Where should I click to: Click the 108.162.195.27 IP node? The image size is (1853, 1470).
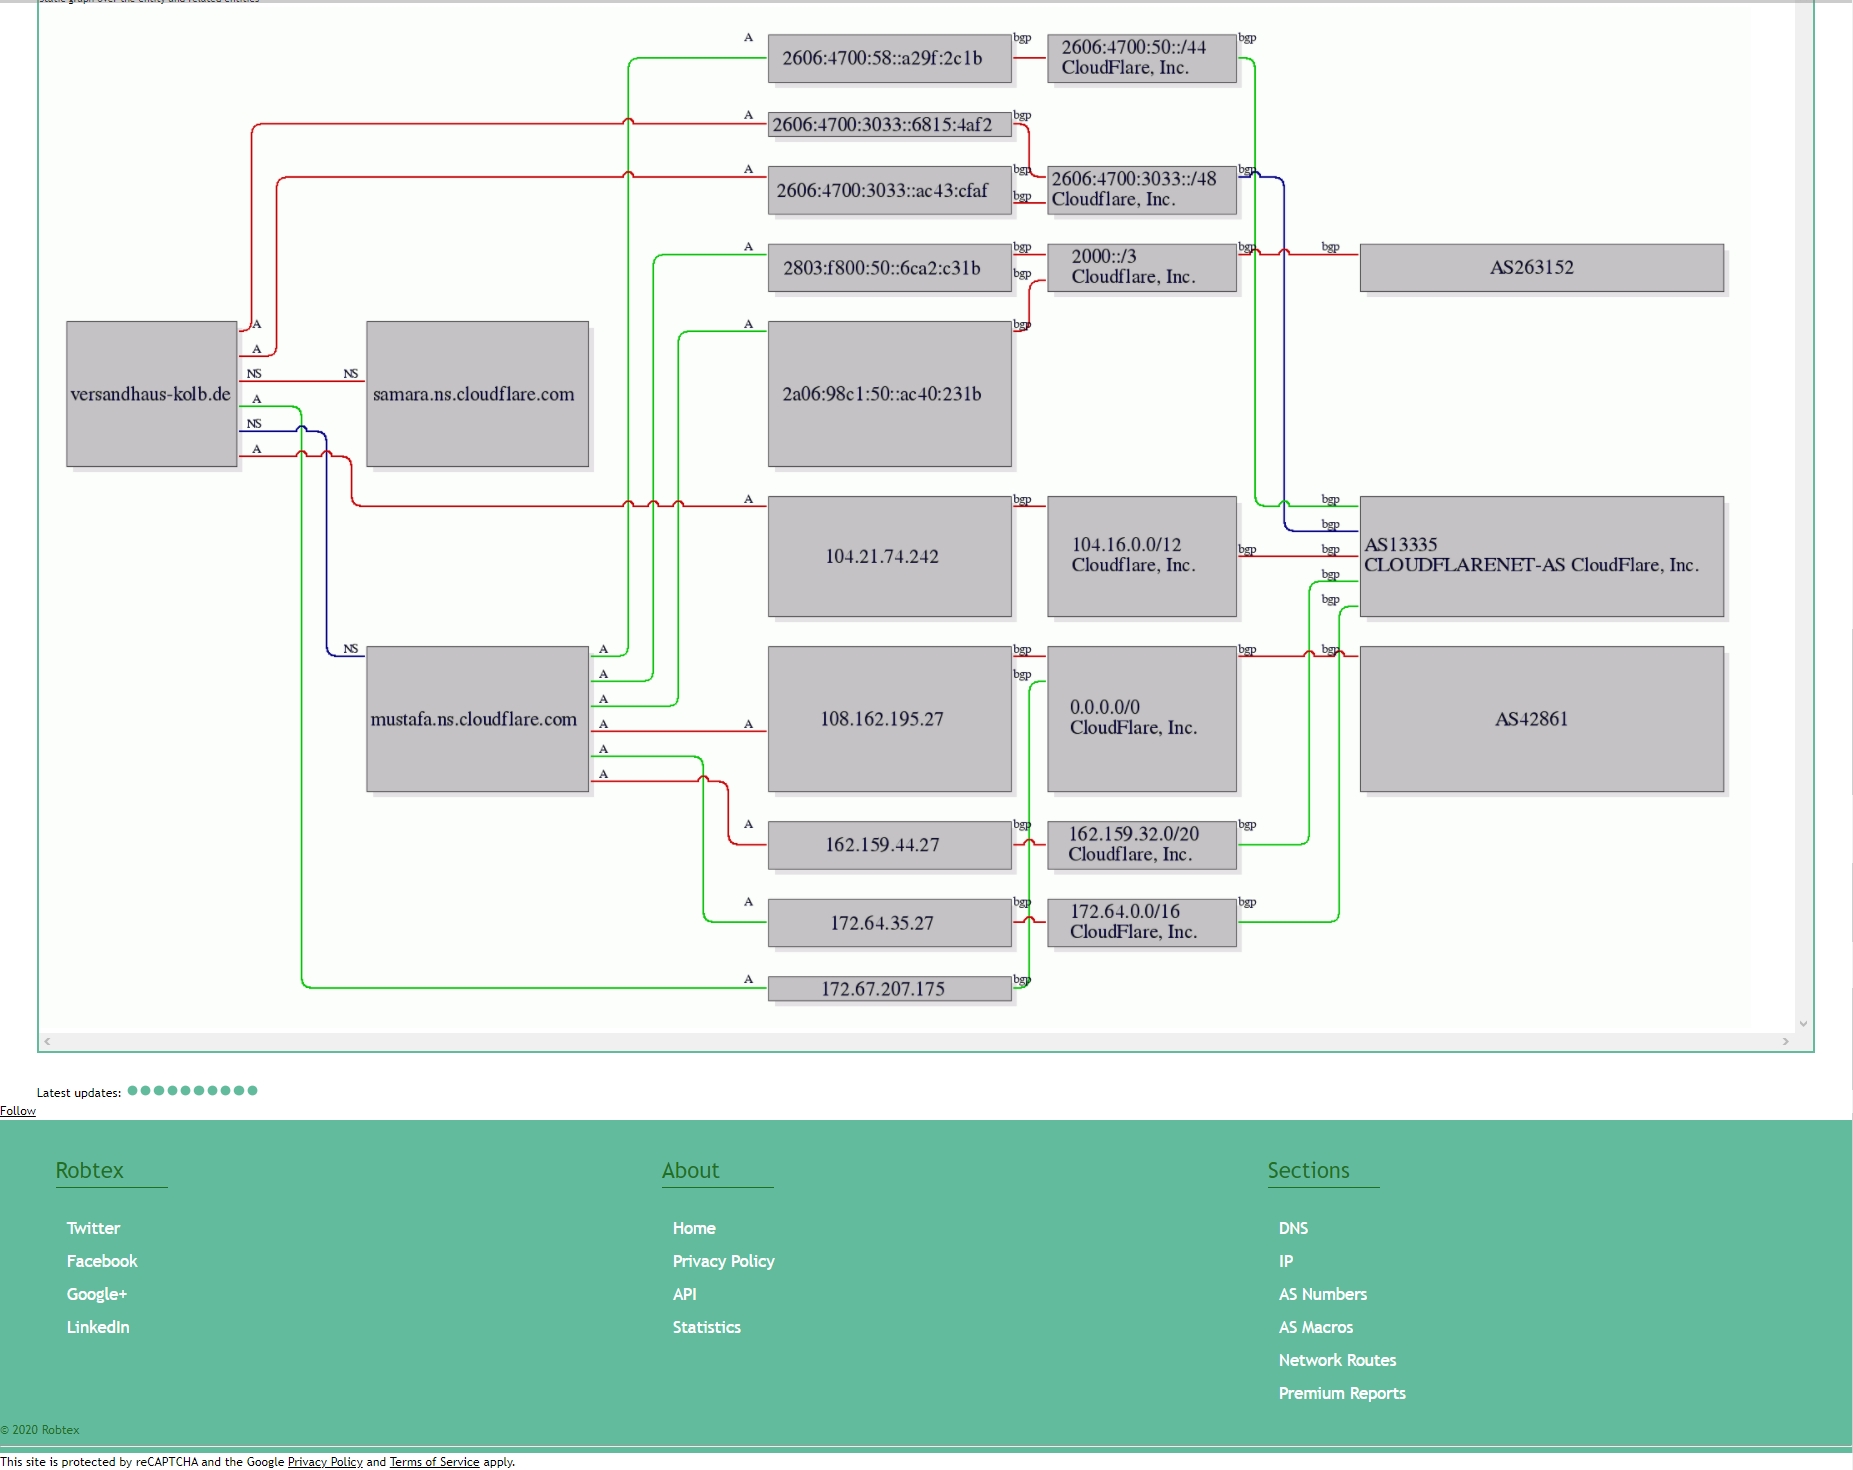pos(889,719)
